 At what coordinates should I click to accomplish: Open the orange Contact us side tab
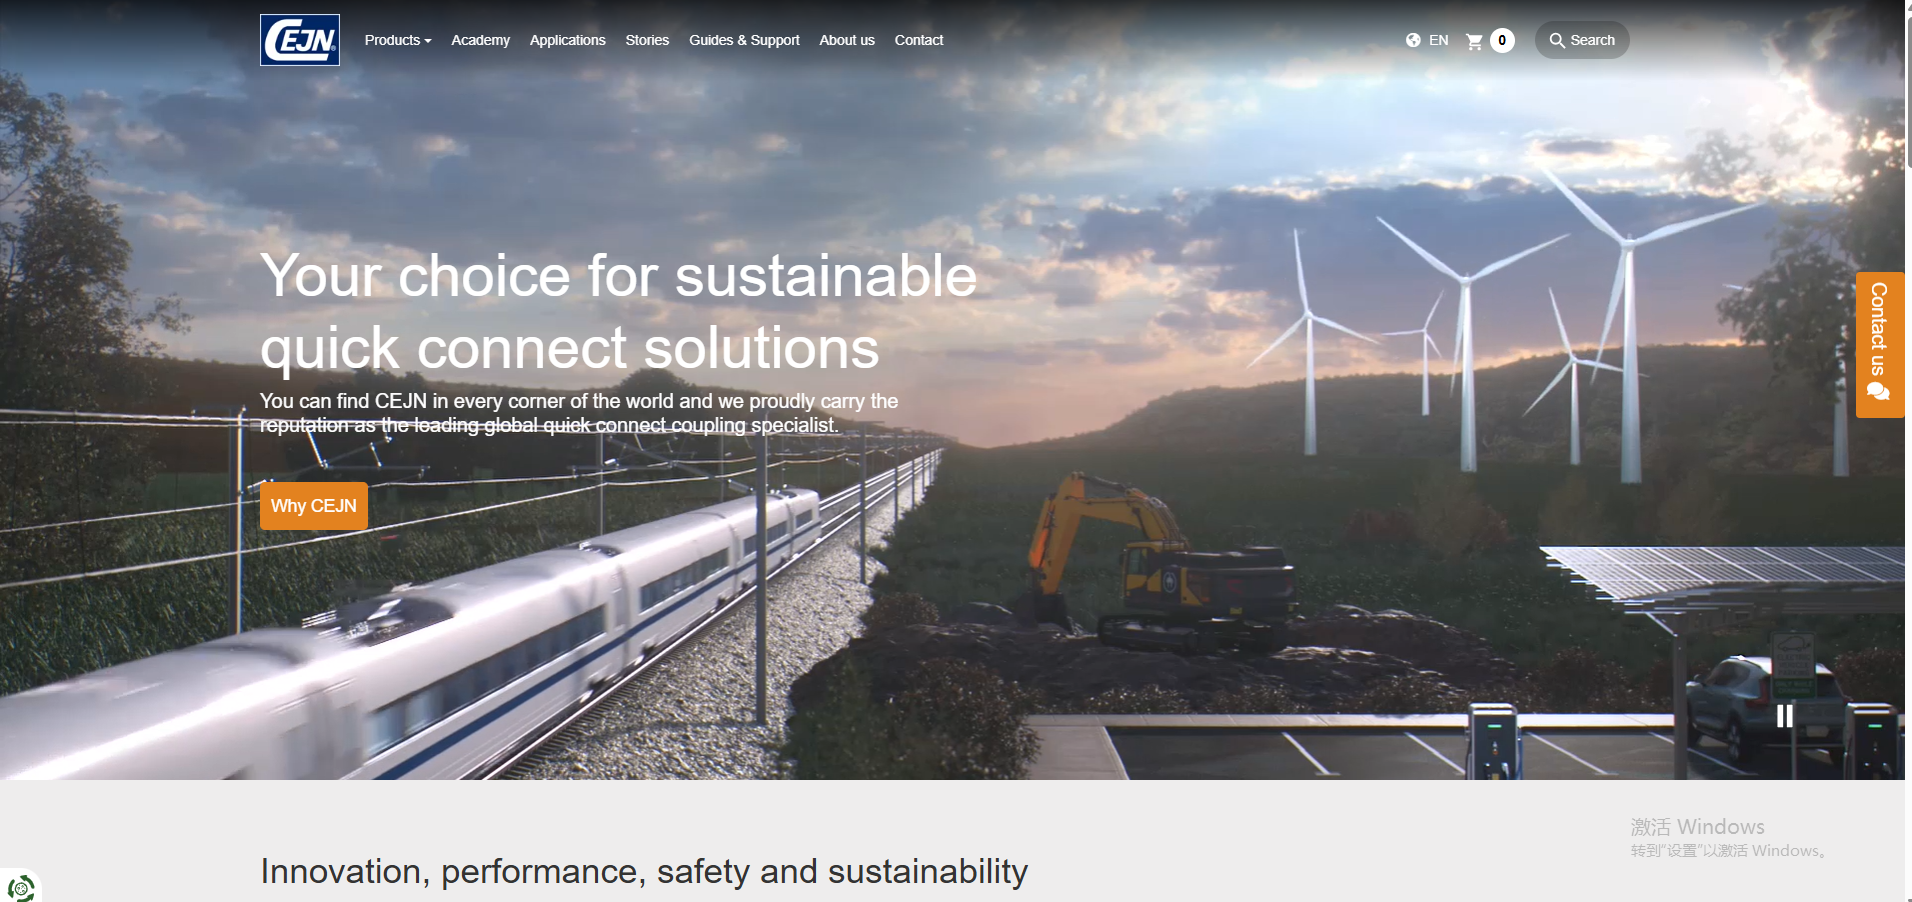[1880, 344]
